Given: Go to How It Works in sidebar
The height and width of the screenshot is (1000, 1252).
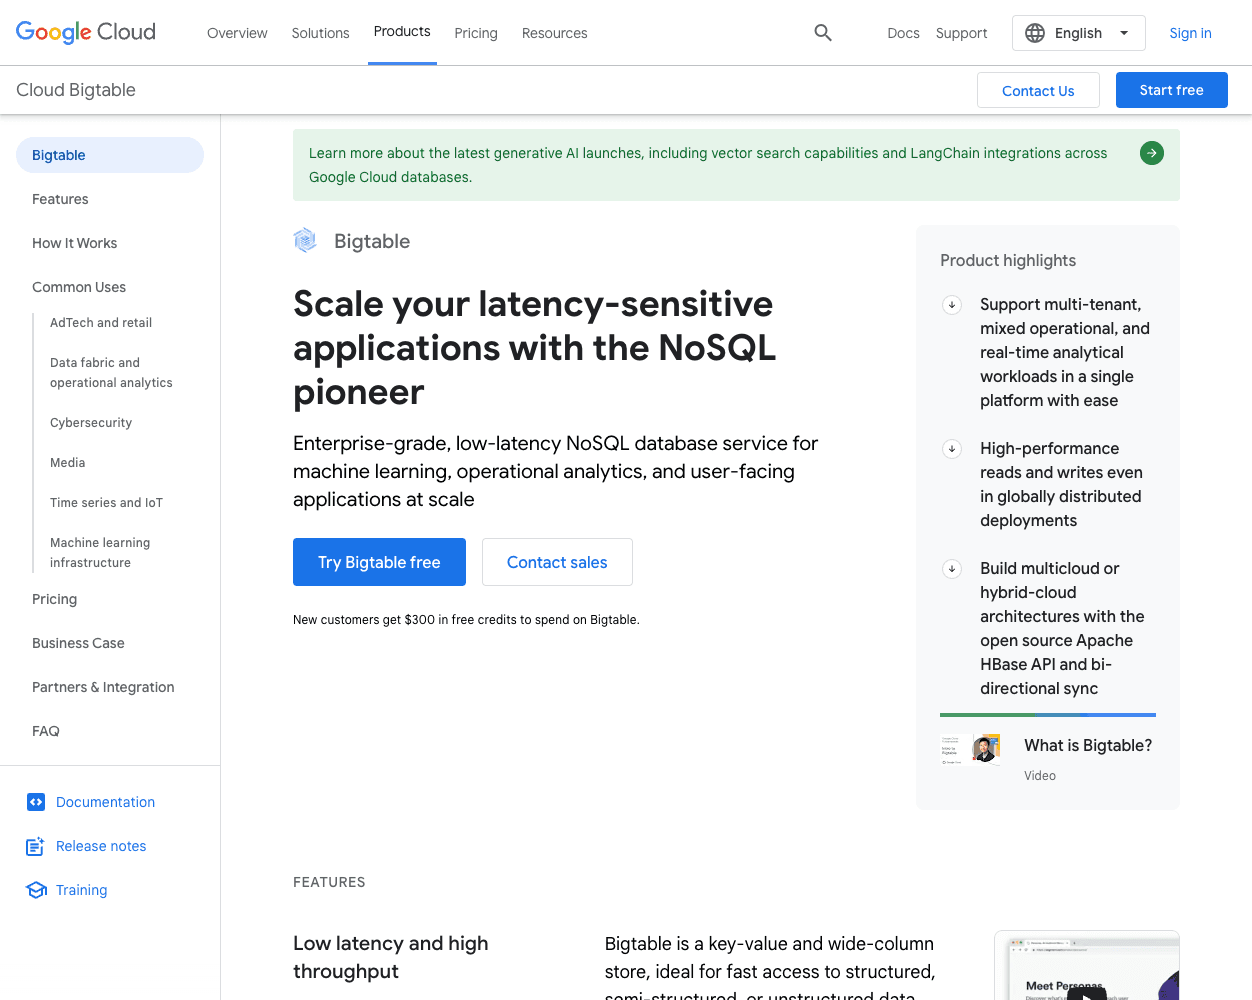Looking at the screenshot, I should click(74, 243).
